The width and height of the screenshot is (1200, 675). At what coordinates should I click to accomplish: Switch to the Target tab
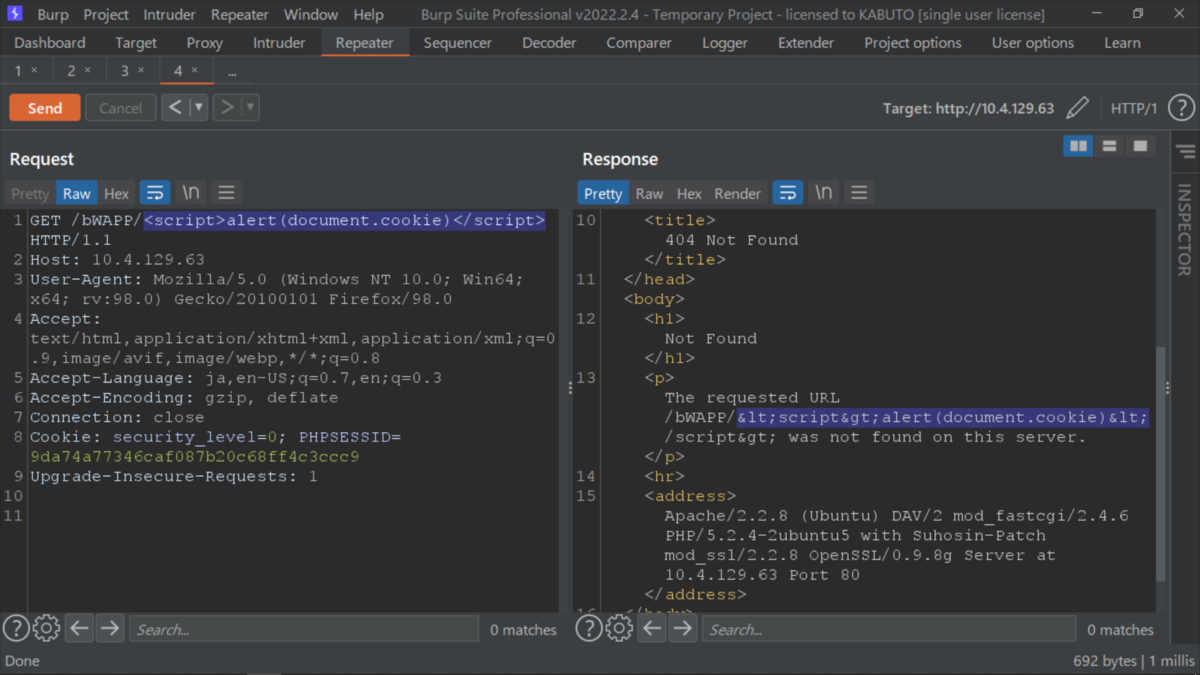[136, 43]
